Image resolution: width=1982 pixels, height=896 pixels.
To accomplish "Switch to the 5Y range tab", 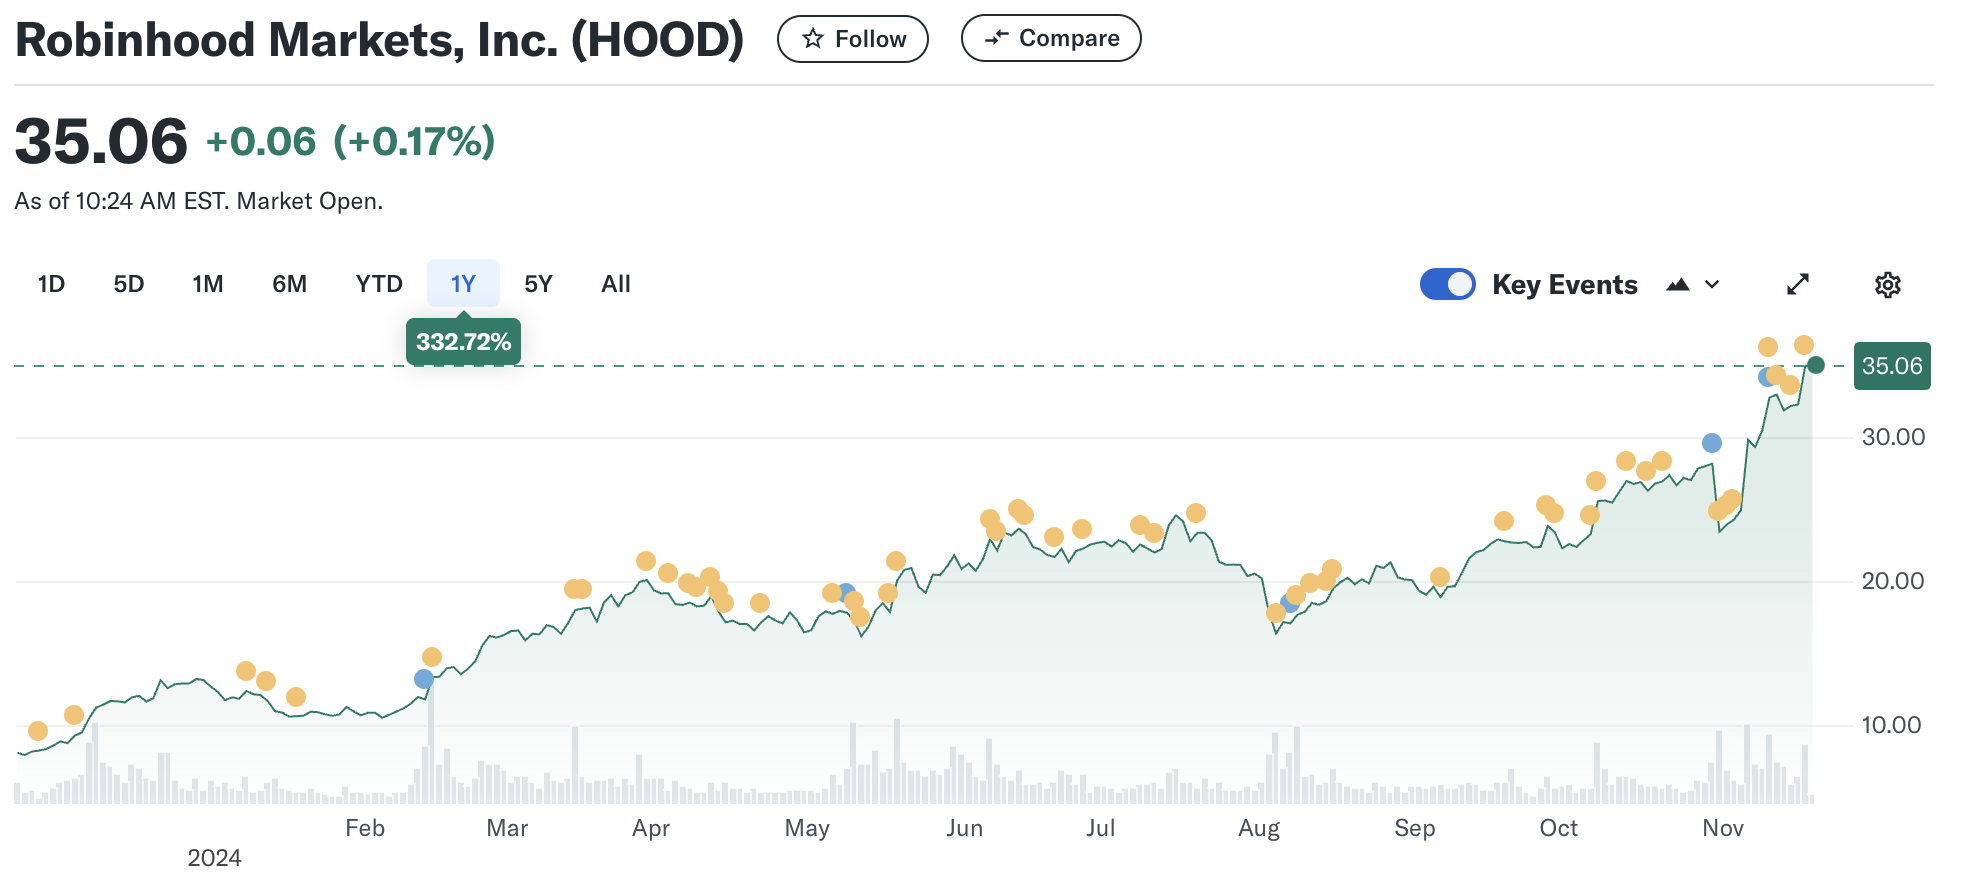I will (x=538, y=285).
